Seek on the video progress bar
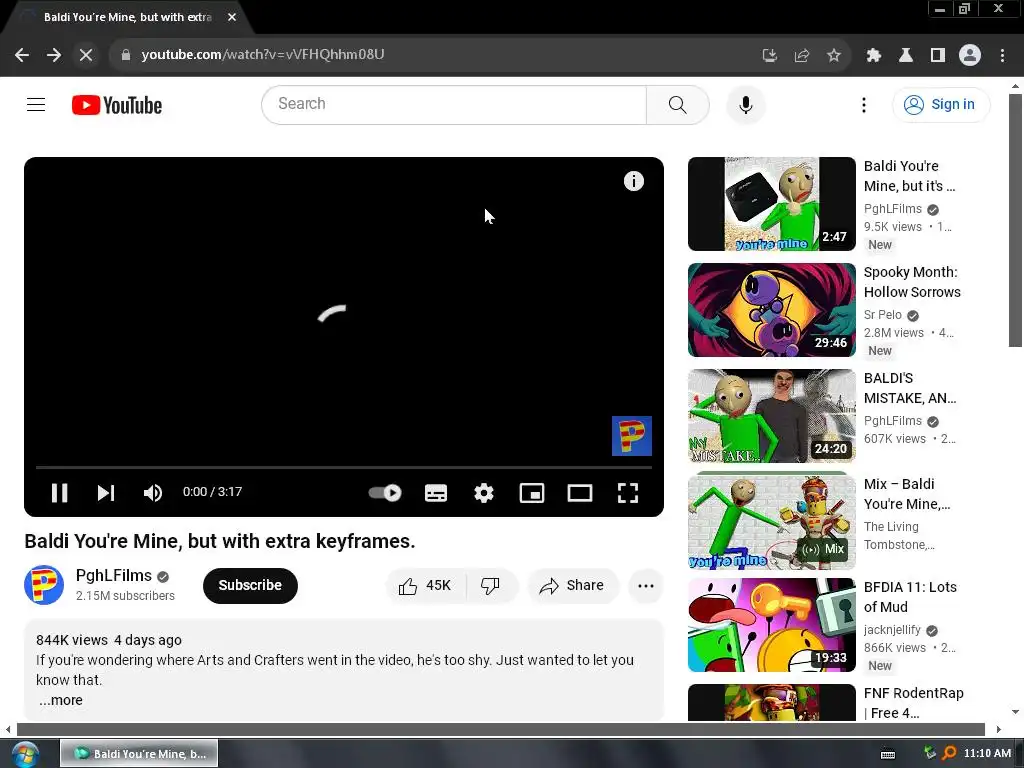This screenshot has height=768, width=1024. pyautogui.click(x=344, y=468)
